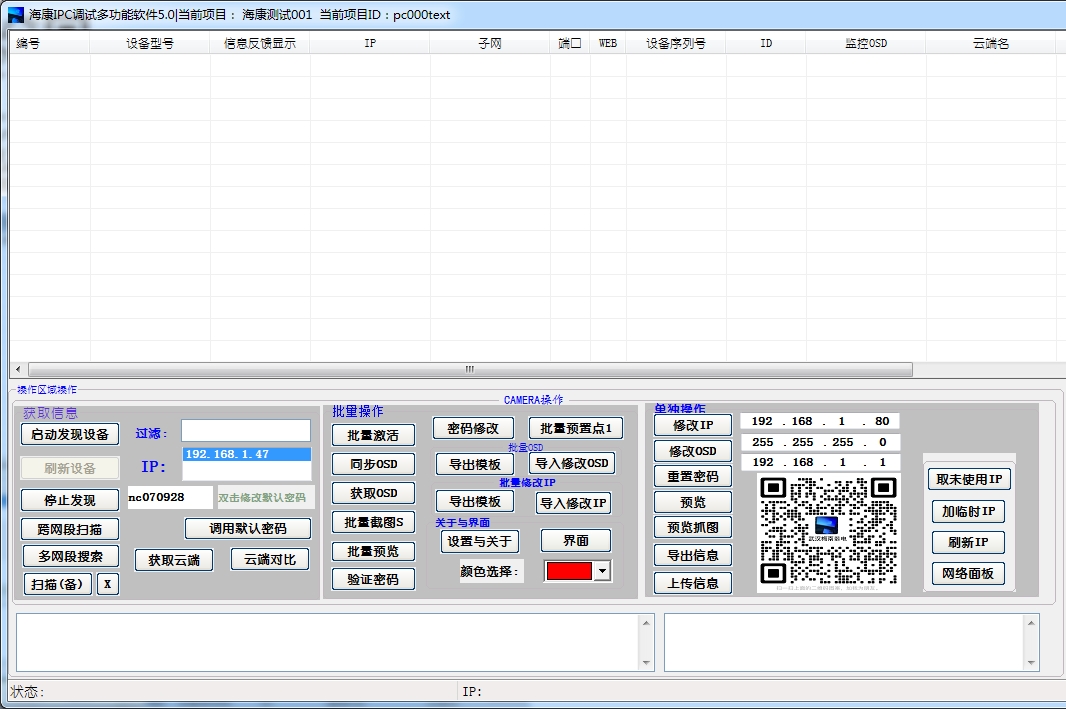
Task: Click 导入修改OSD button
Action: click(x=572, y=463)
